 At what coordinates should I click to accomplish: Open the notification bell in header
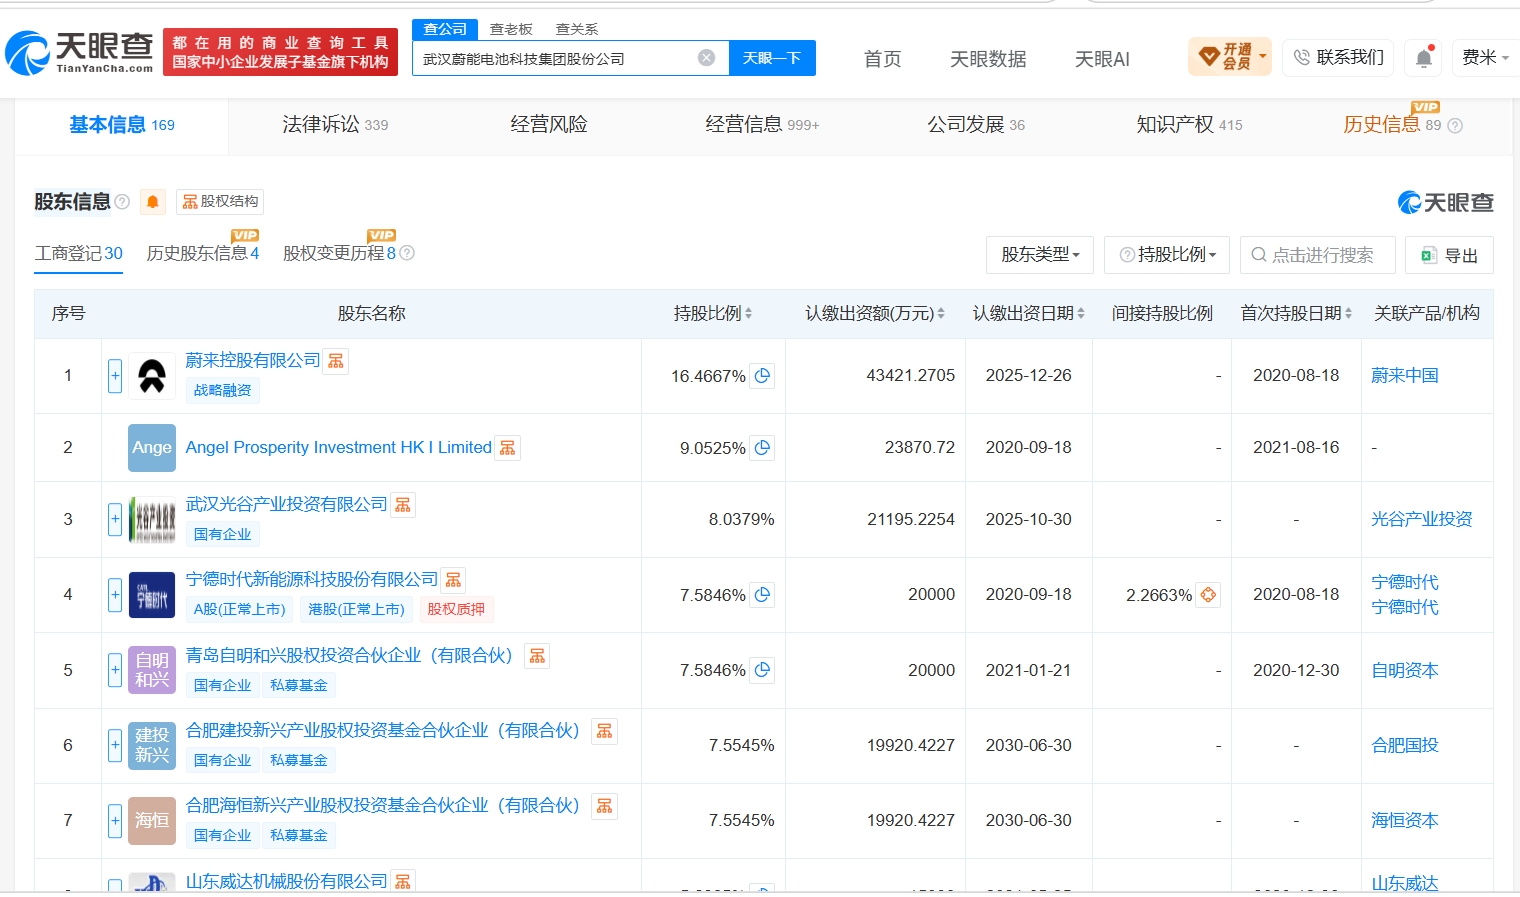click(x=1424, y=58)
